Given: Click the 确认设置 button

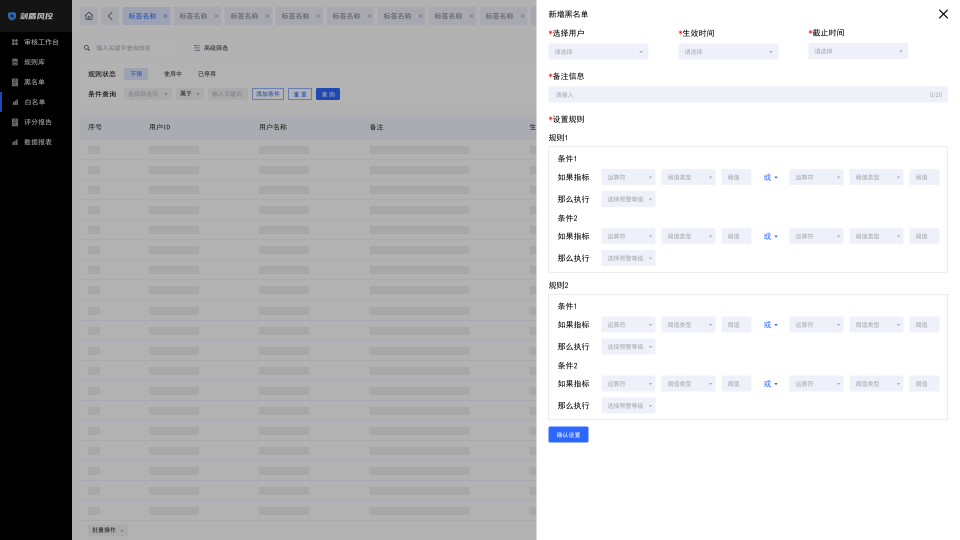Looking at the screenshot, I should (568, 435).
